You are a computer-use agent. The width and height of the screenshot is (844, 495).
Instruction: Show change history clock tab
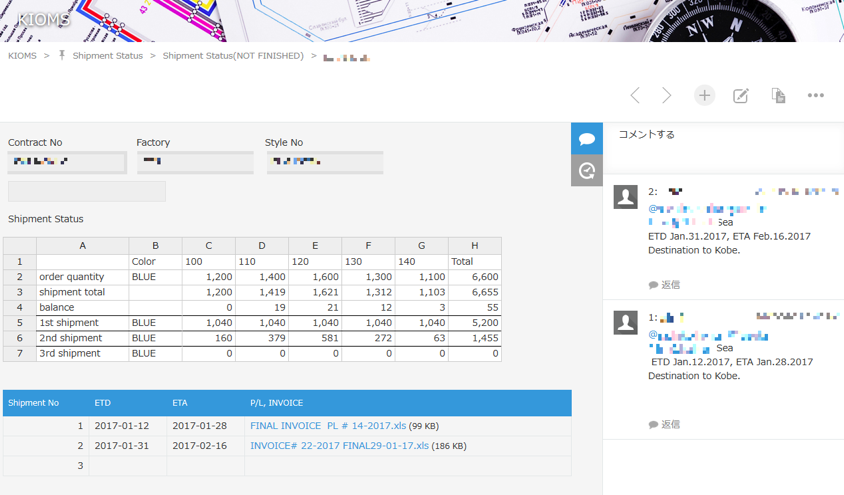[x=587, y=171]
